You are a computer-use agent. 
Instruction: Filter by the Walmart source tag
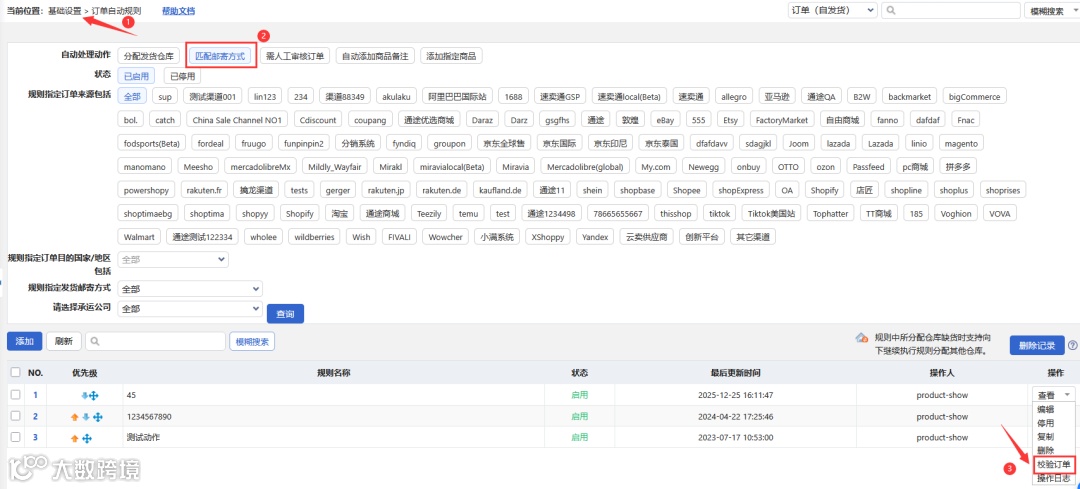[x=139, y=238]
